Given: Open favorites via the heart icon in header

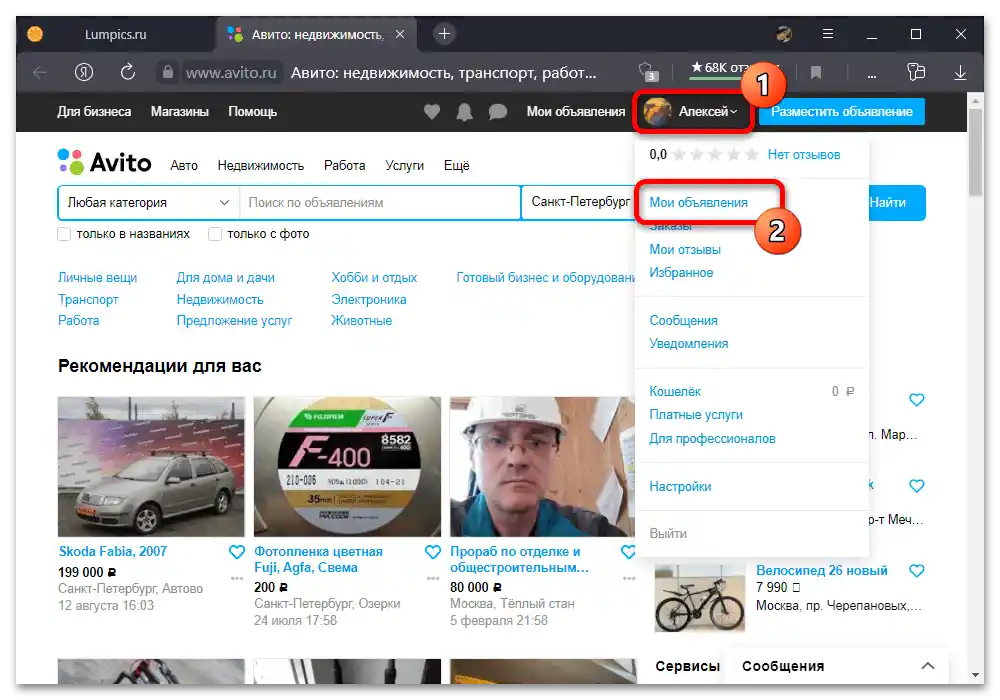Looking at the screenshot, I should point(432,112).
